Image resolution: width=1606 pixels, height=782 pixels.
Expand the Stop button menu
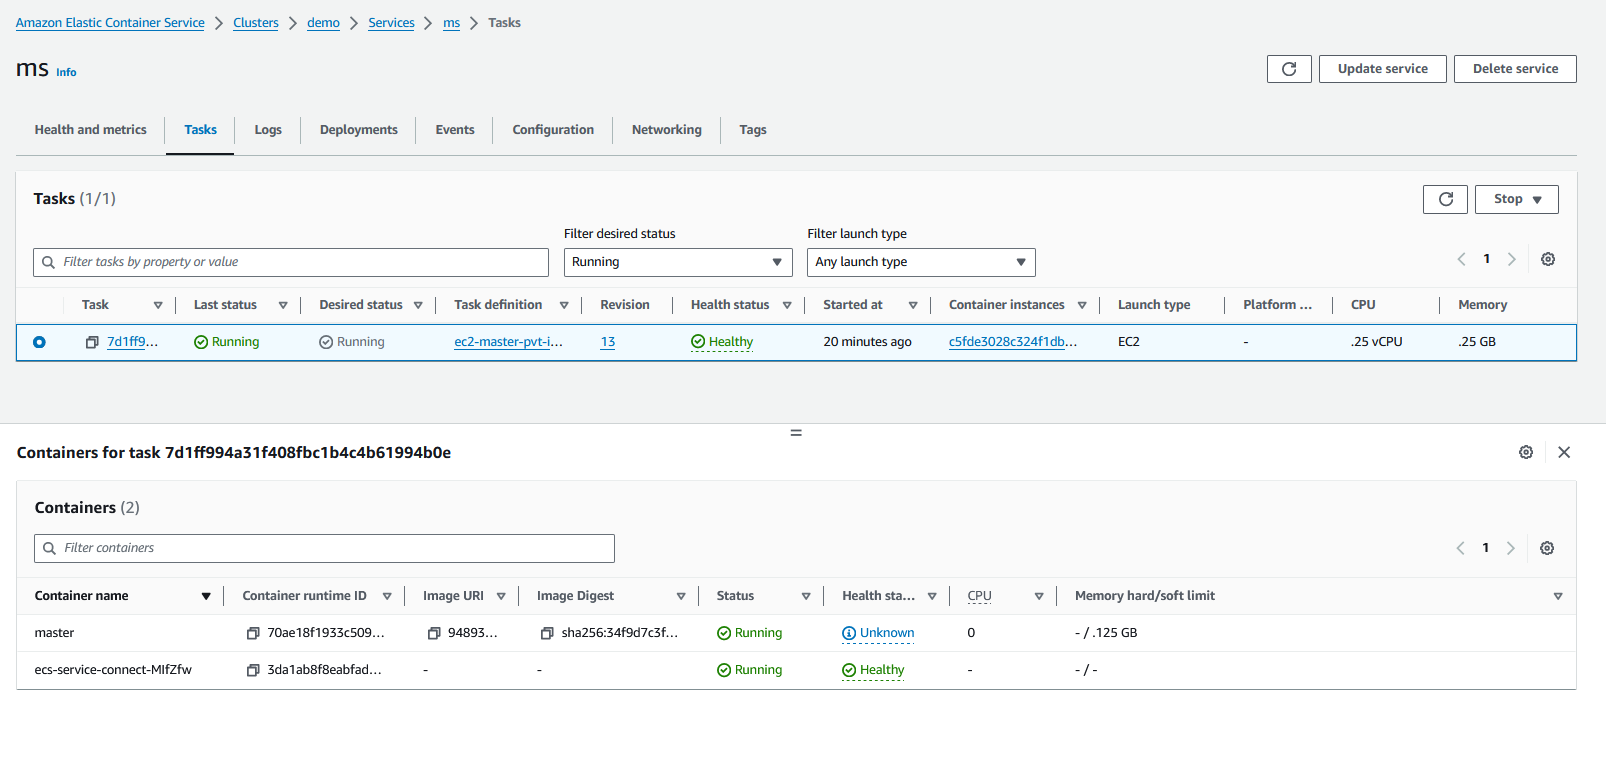1516,199
